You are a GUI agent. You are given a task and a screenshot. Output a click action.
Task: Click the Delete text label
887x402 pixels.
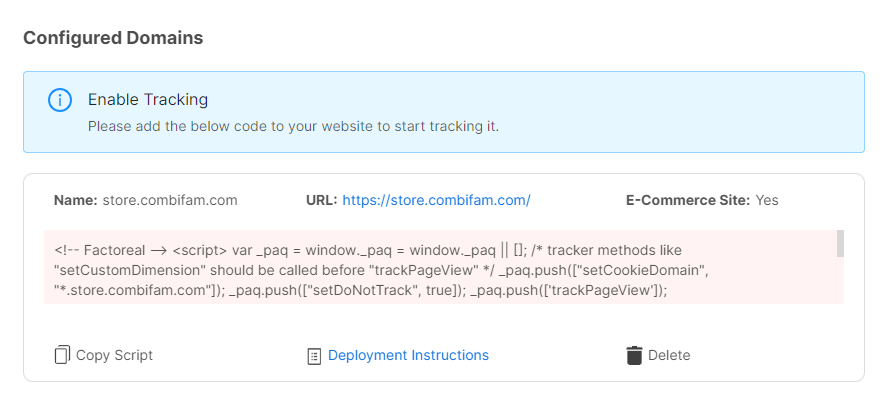[669, 355]
